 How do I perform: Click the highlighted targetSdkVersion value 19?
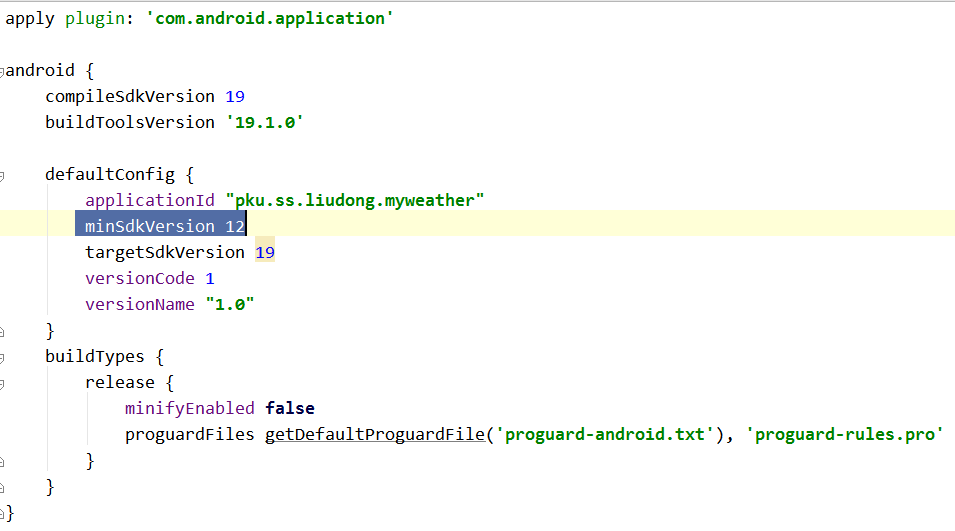tap(264, 252)
